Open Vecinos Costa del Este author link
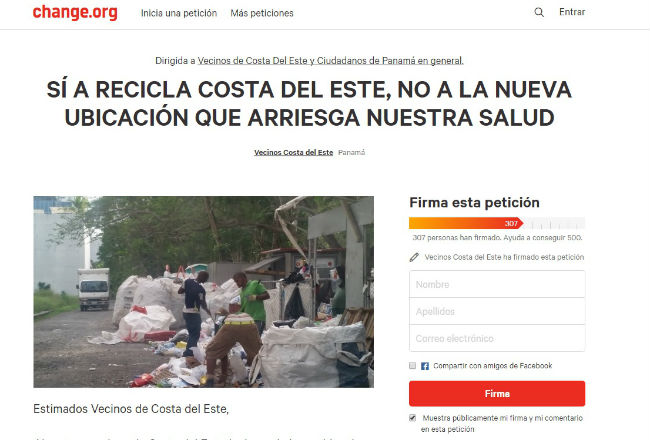The height and width of the screenshot is (440, 650). pos(293,152)
